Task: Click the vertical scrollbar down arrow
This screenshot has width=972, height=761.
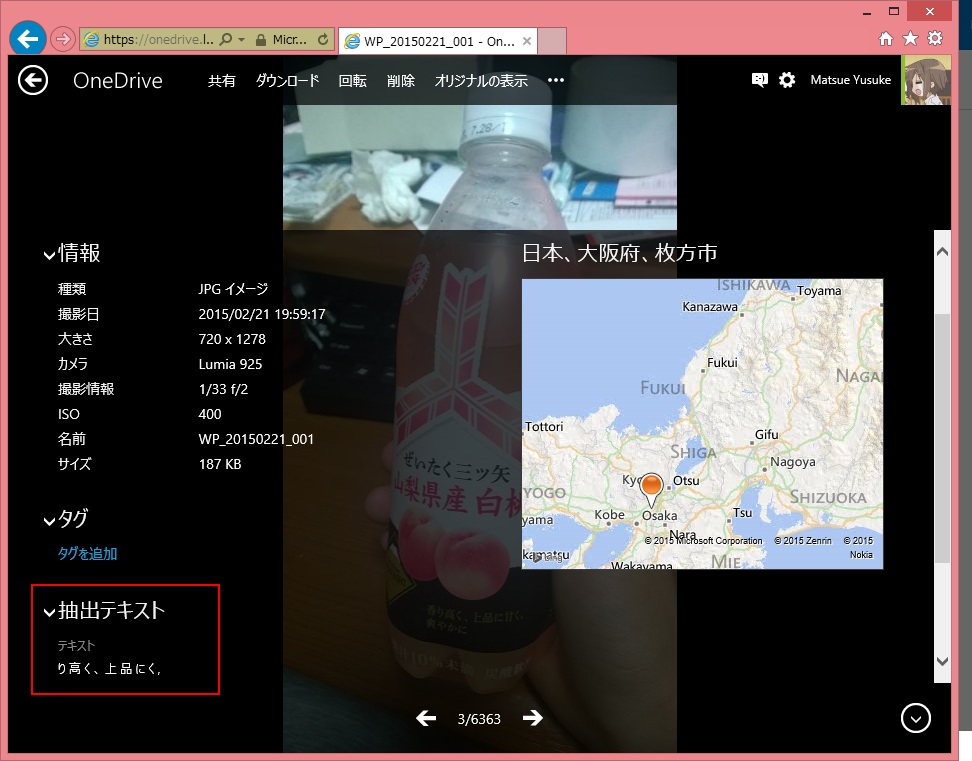Action: click(941, 661)
